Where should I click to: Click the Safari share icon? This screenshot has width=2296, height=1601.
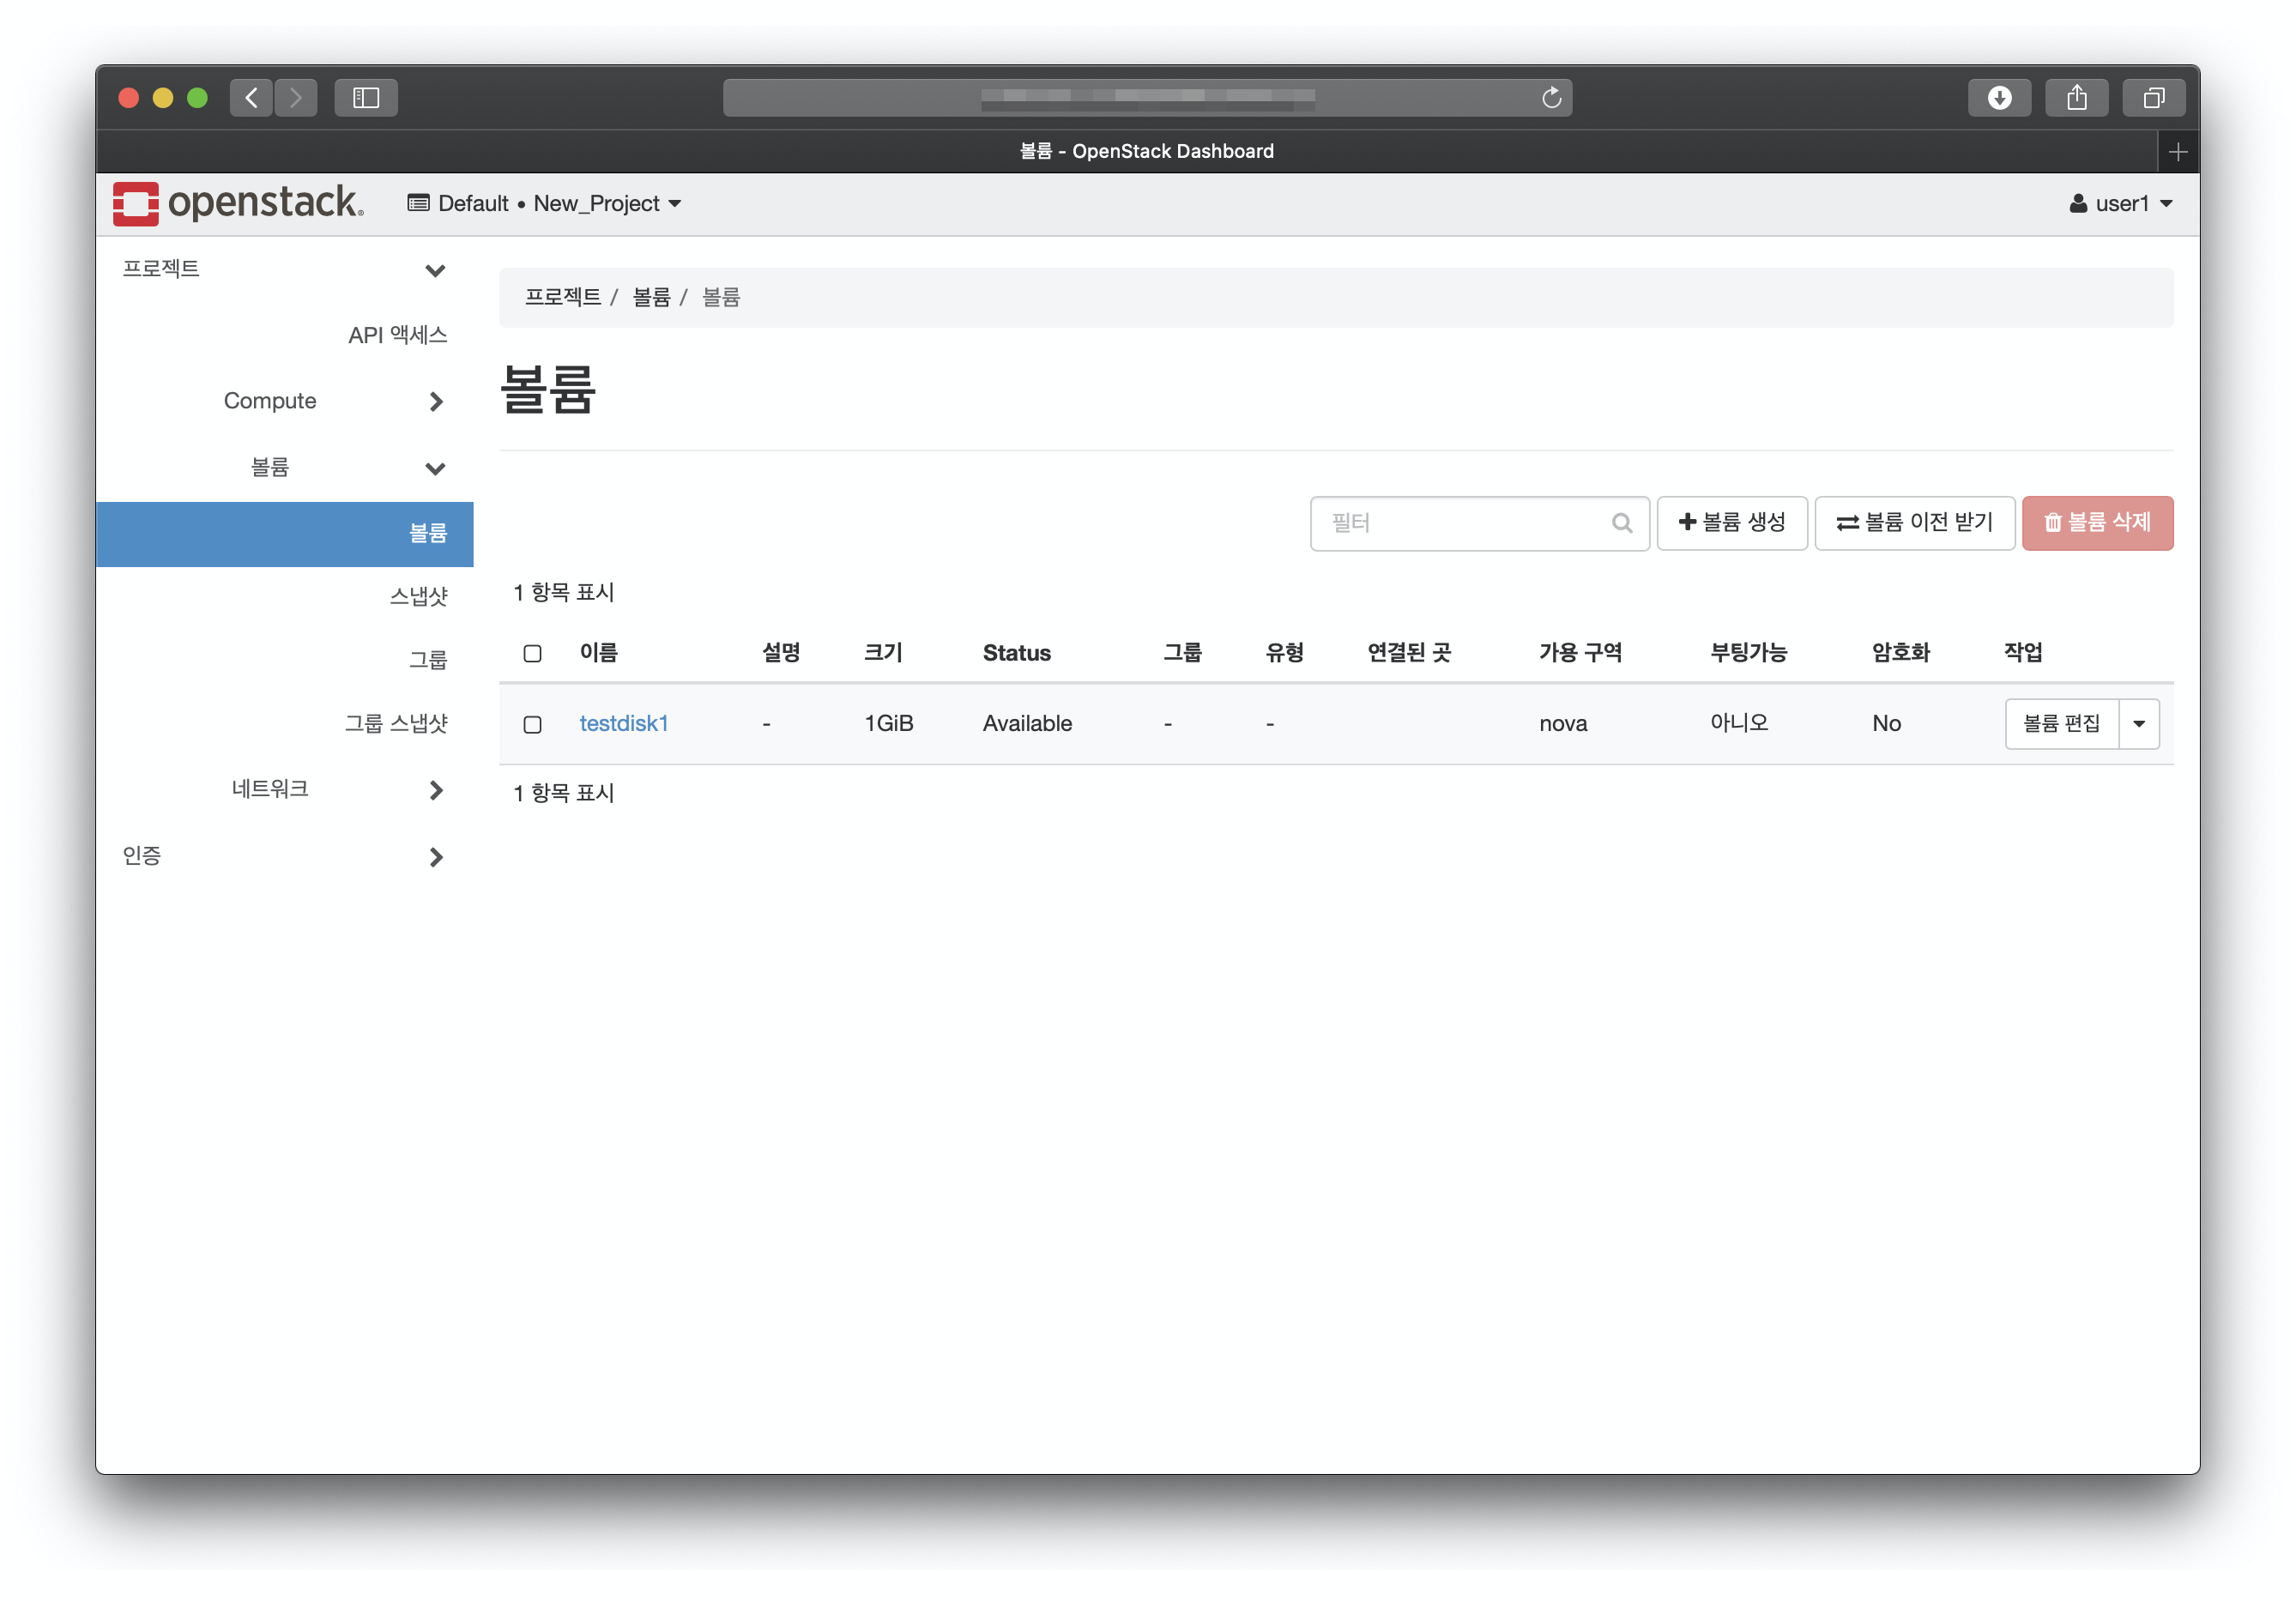coord(2076,98)
